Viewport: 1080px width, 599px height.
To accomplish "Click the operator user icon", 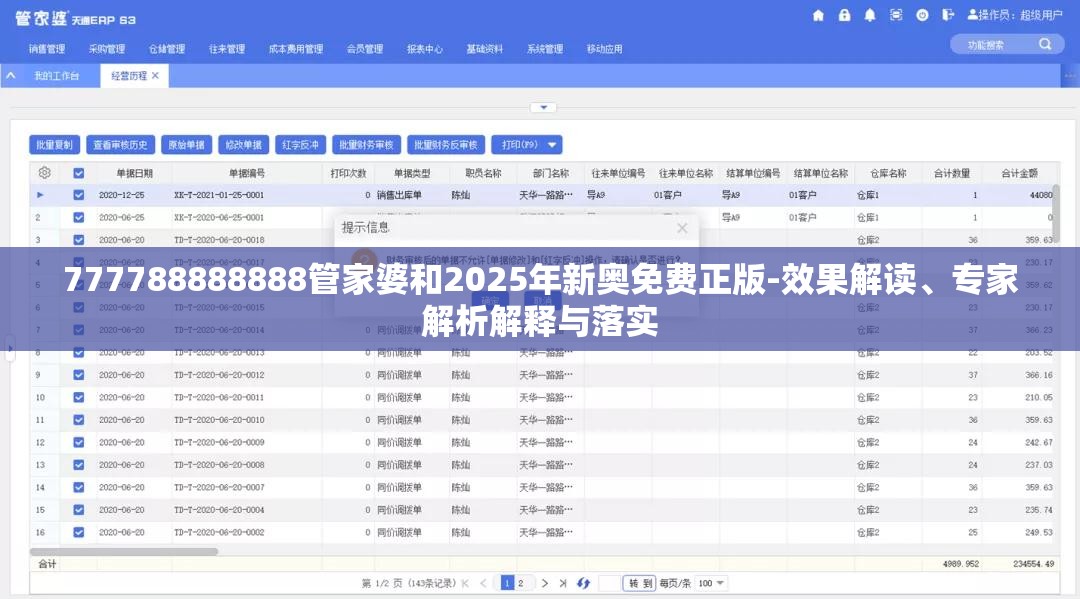I will click(973, 14).
